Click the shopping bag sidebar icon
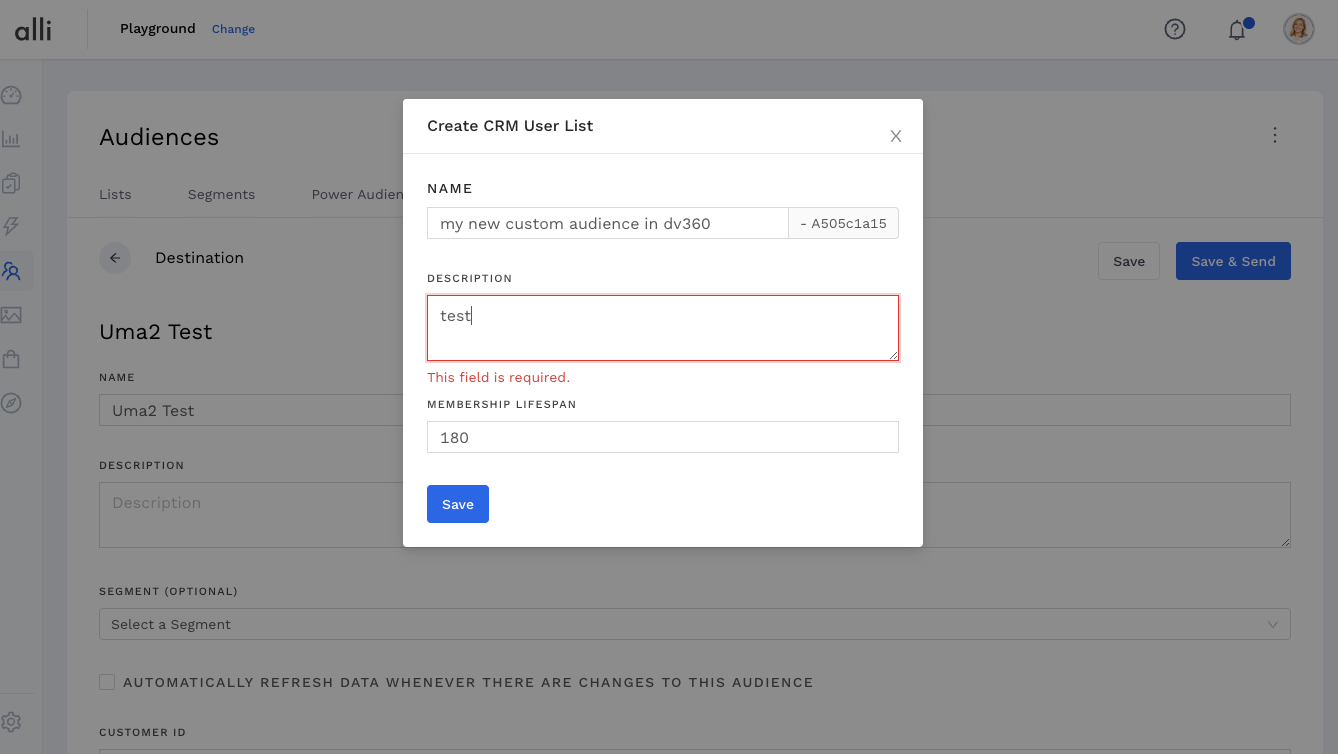Viewport: 1338px width, 754px height. (x=11, y=359)
